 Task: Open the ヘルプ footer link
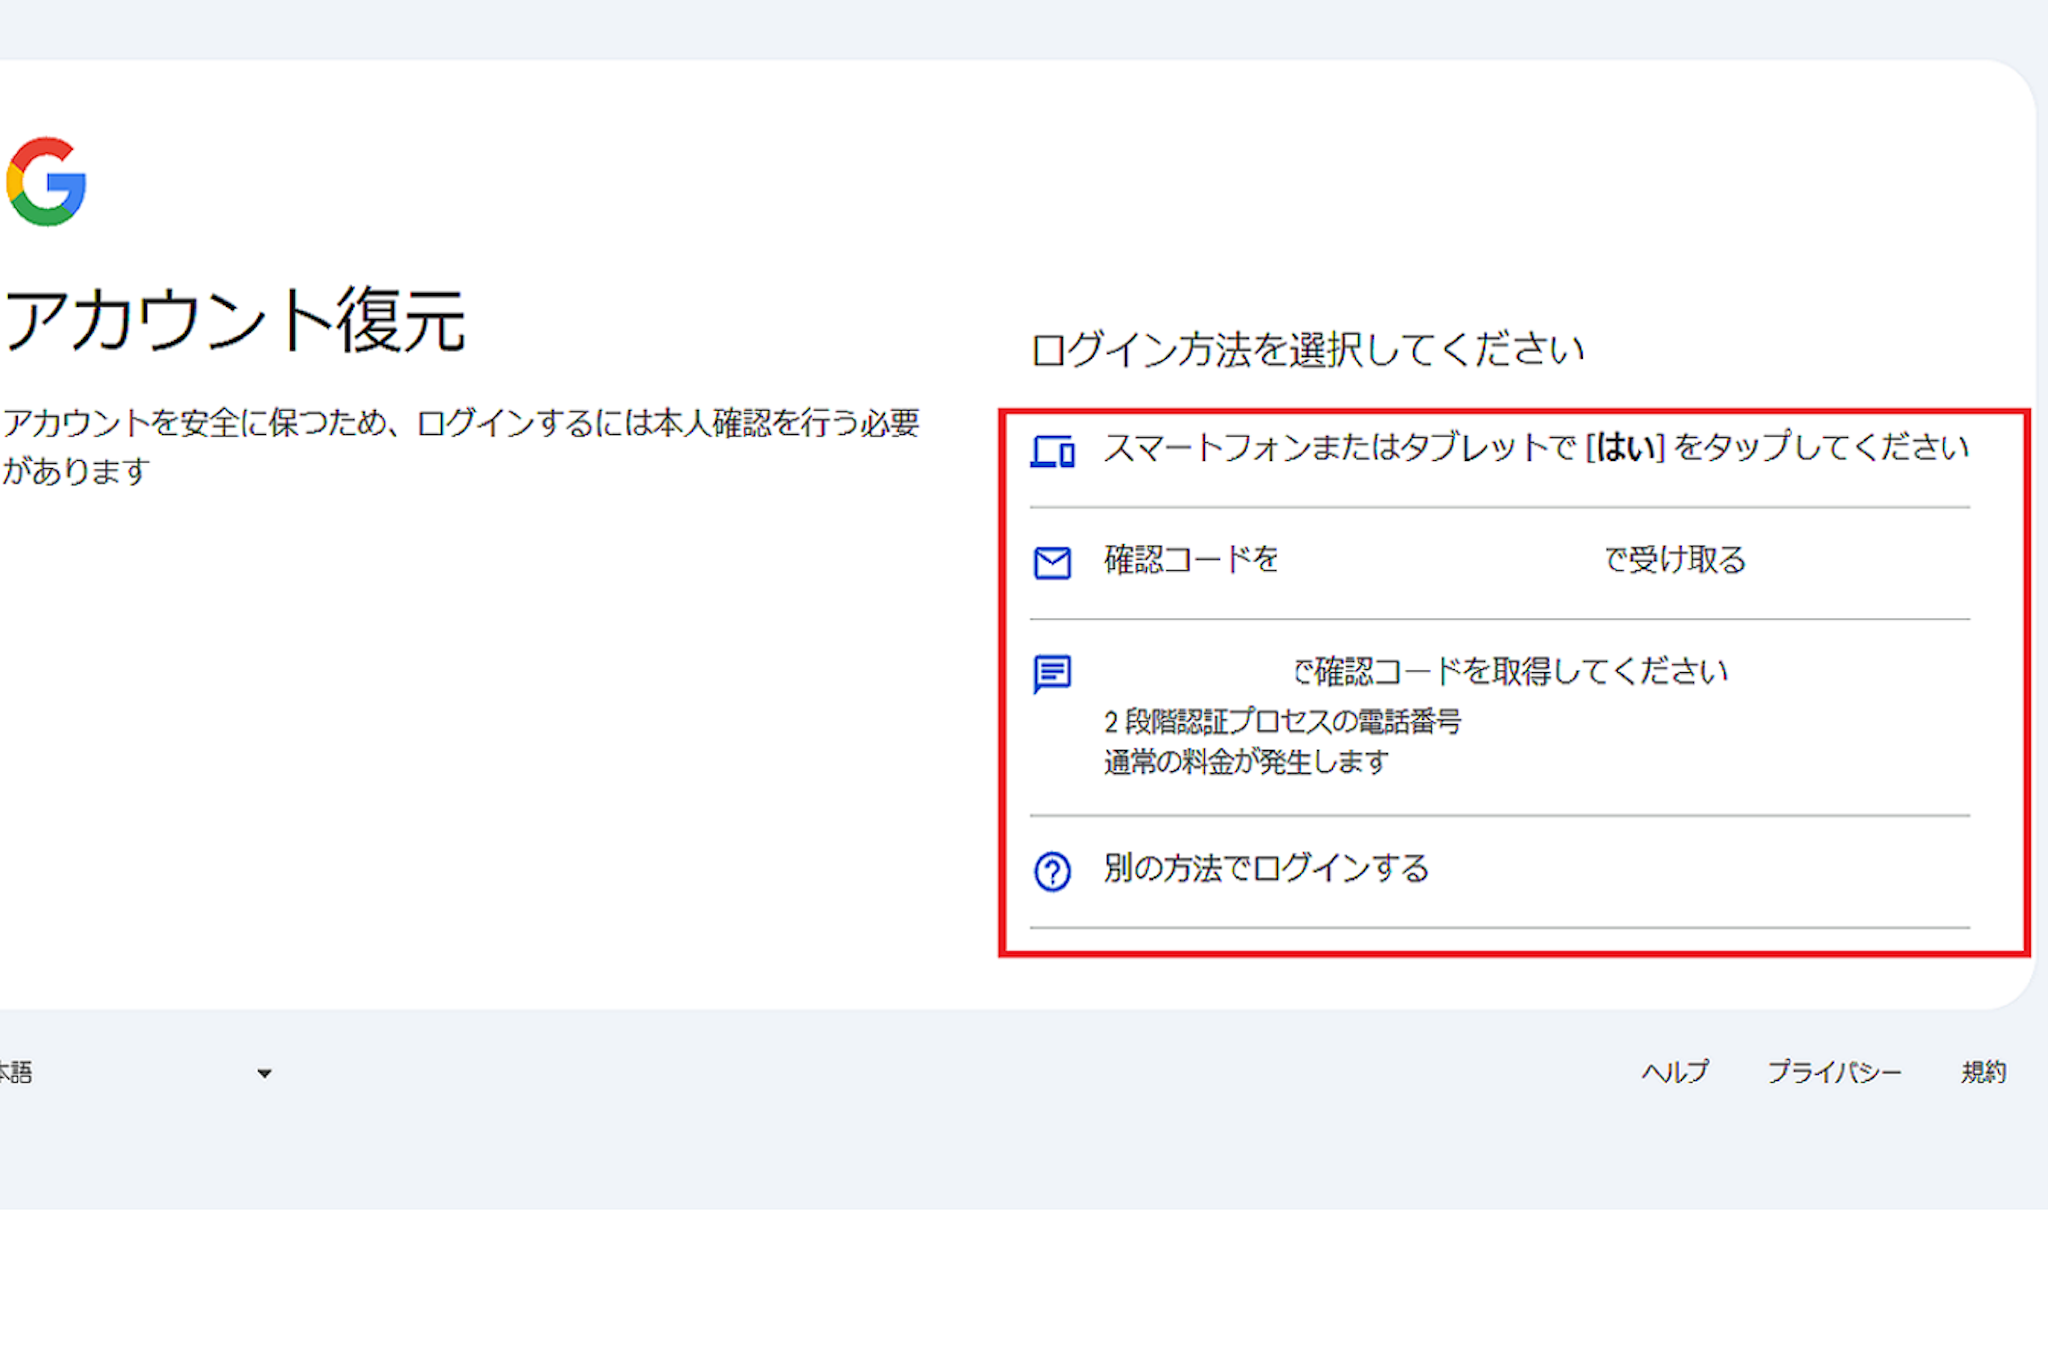[x=1675, y=1072]
